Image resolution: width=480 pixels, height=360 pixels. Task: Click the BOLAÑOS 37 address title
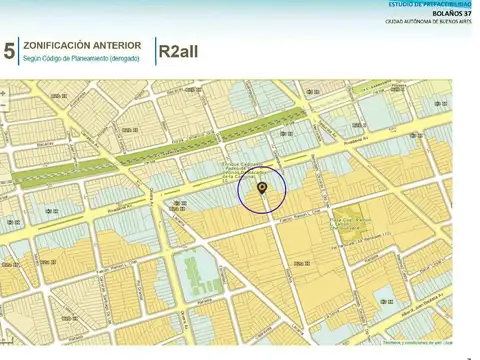point(452,14)
